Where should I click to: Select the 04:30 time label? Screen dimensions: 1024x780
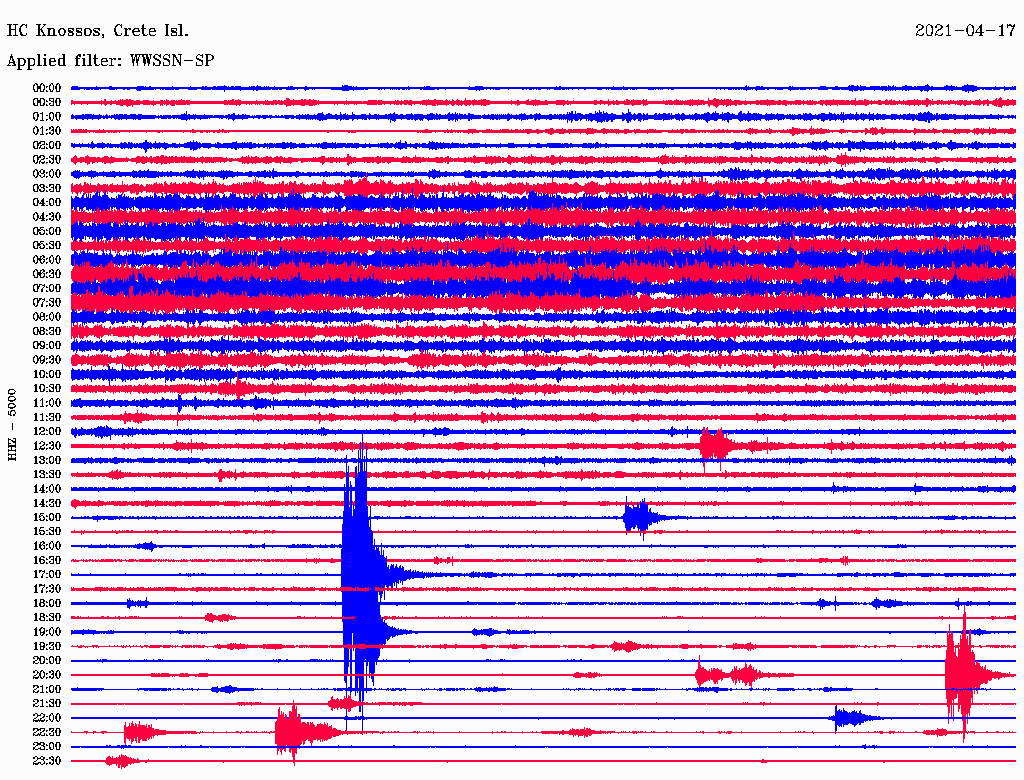click(47, 217)
